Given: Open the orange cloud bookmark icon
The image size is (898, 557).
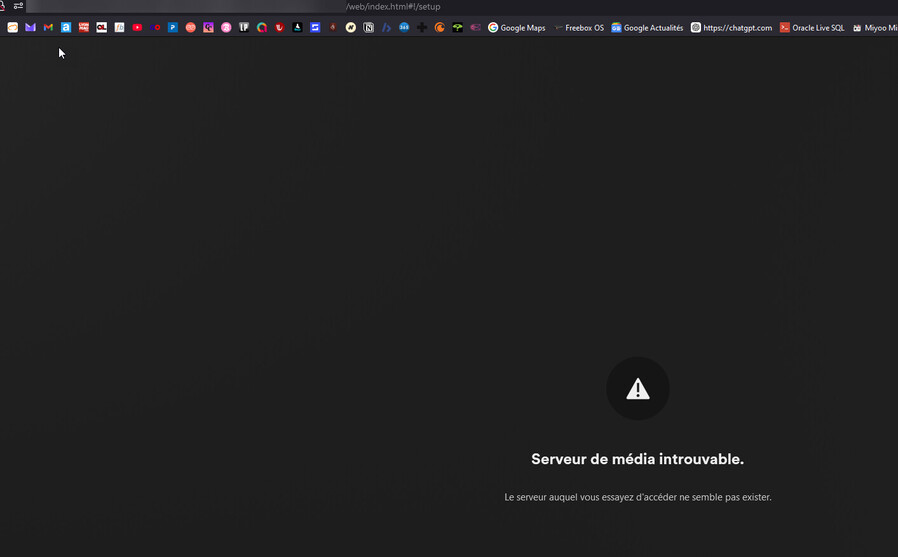Looking at the screenshot, I should 13,27.
